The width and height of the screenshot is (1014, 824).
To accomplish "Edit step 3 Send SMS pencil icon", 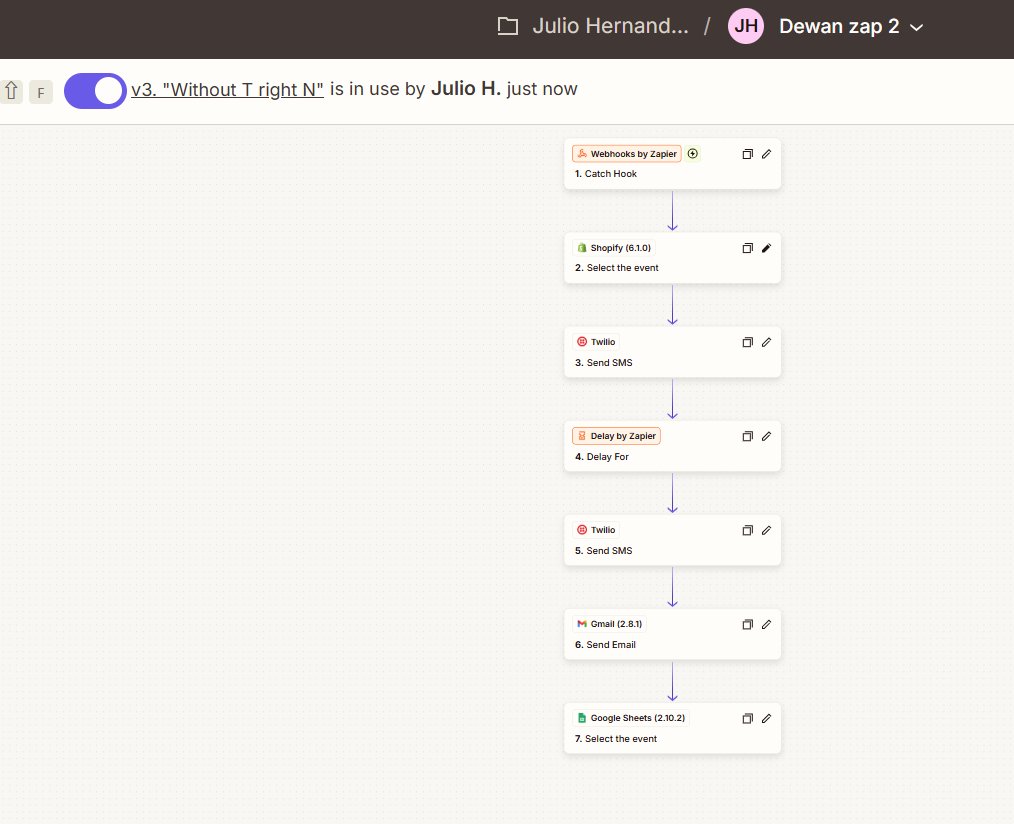I will [x=766, y=342].
